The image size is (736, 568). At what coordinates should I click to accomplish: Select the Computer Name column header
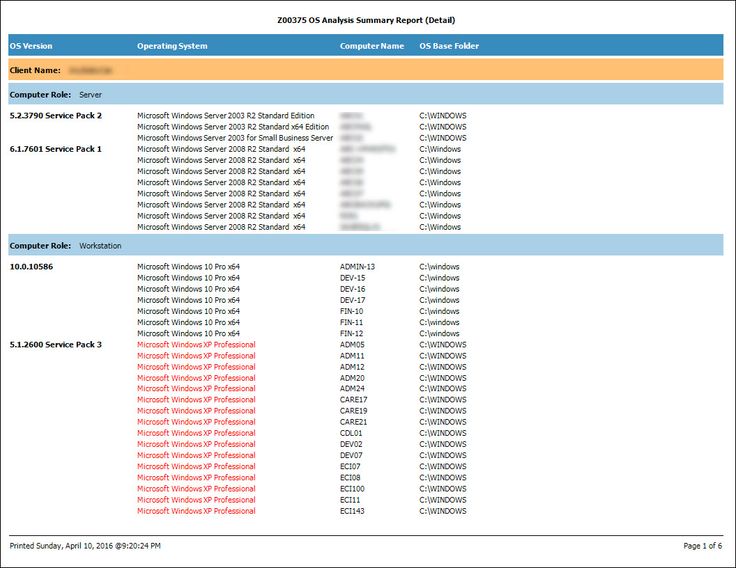[x=372, y=46]
